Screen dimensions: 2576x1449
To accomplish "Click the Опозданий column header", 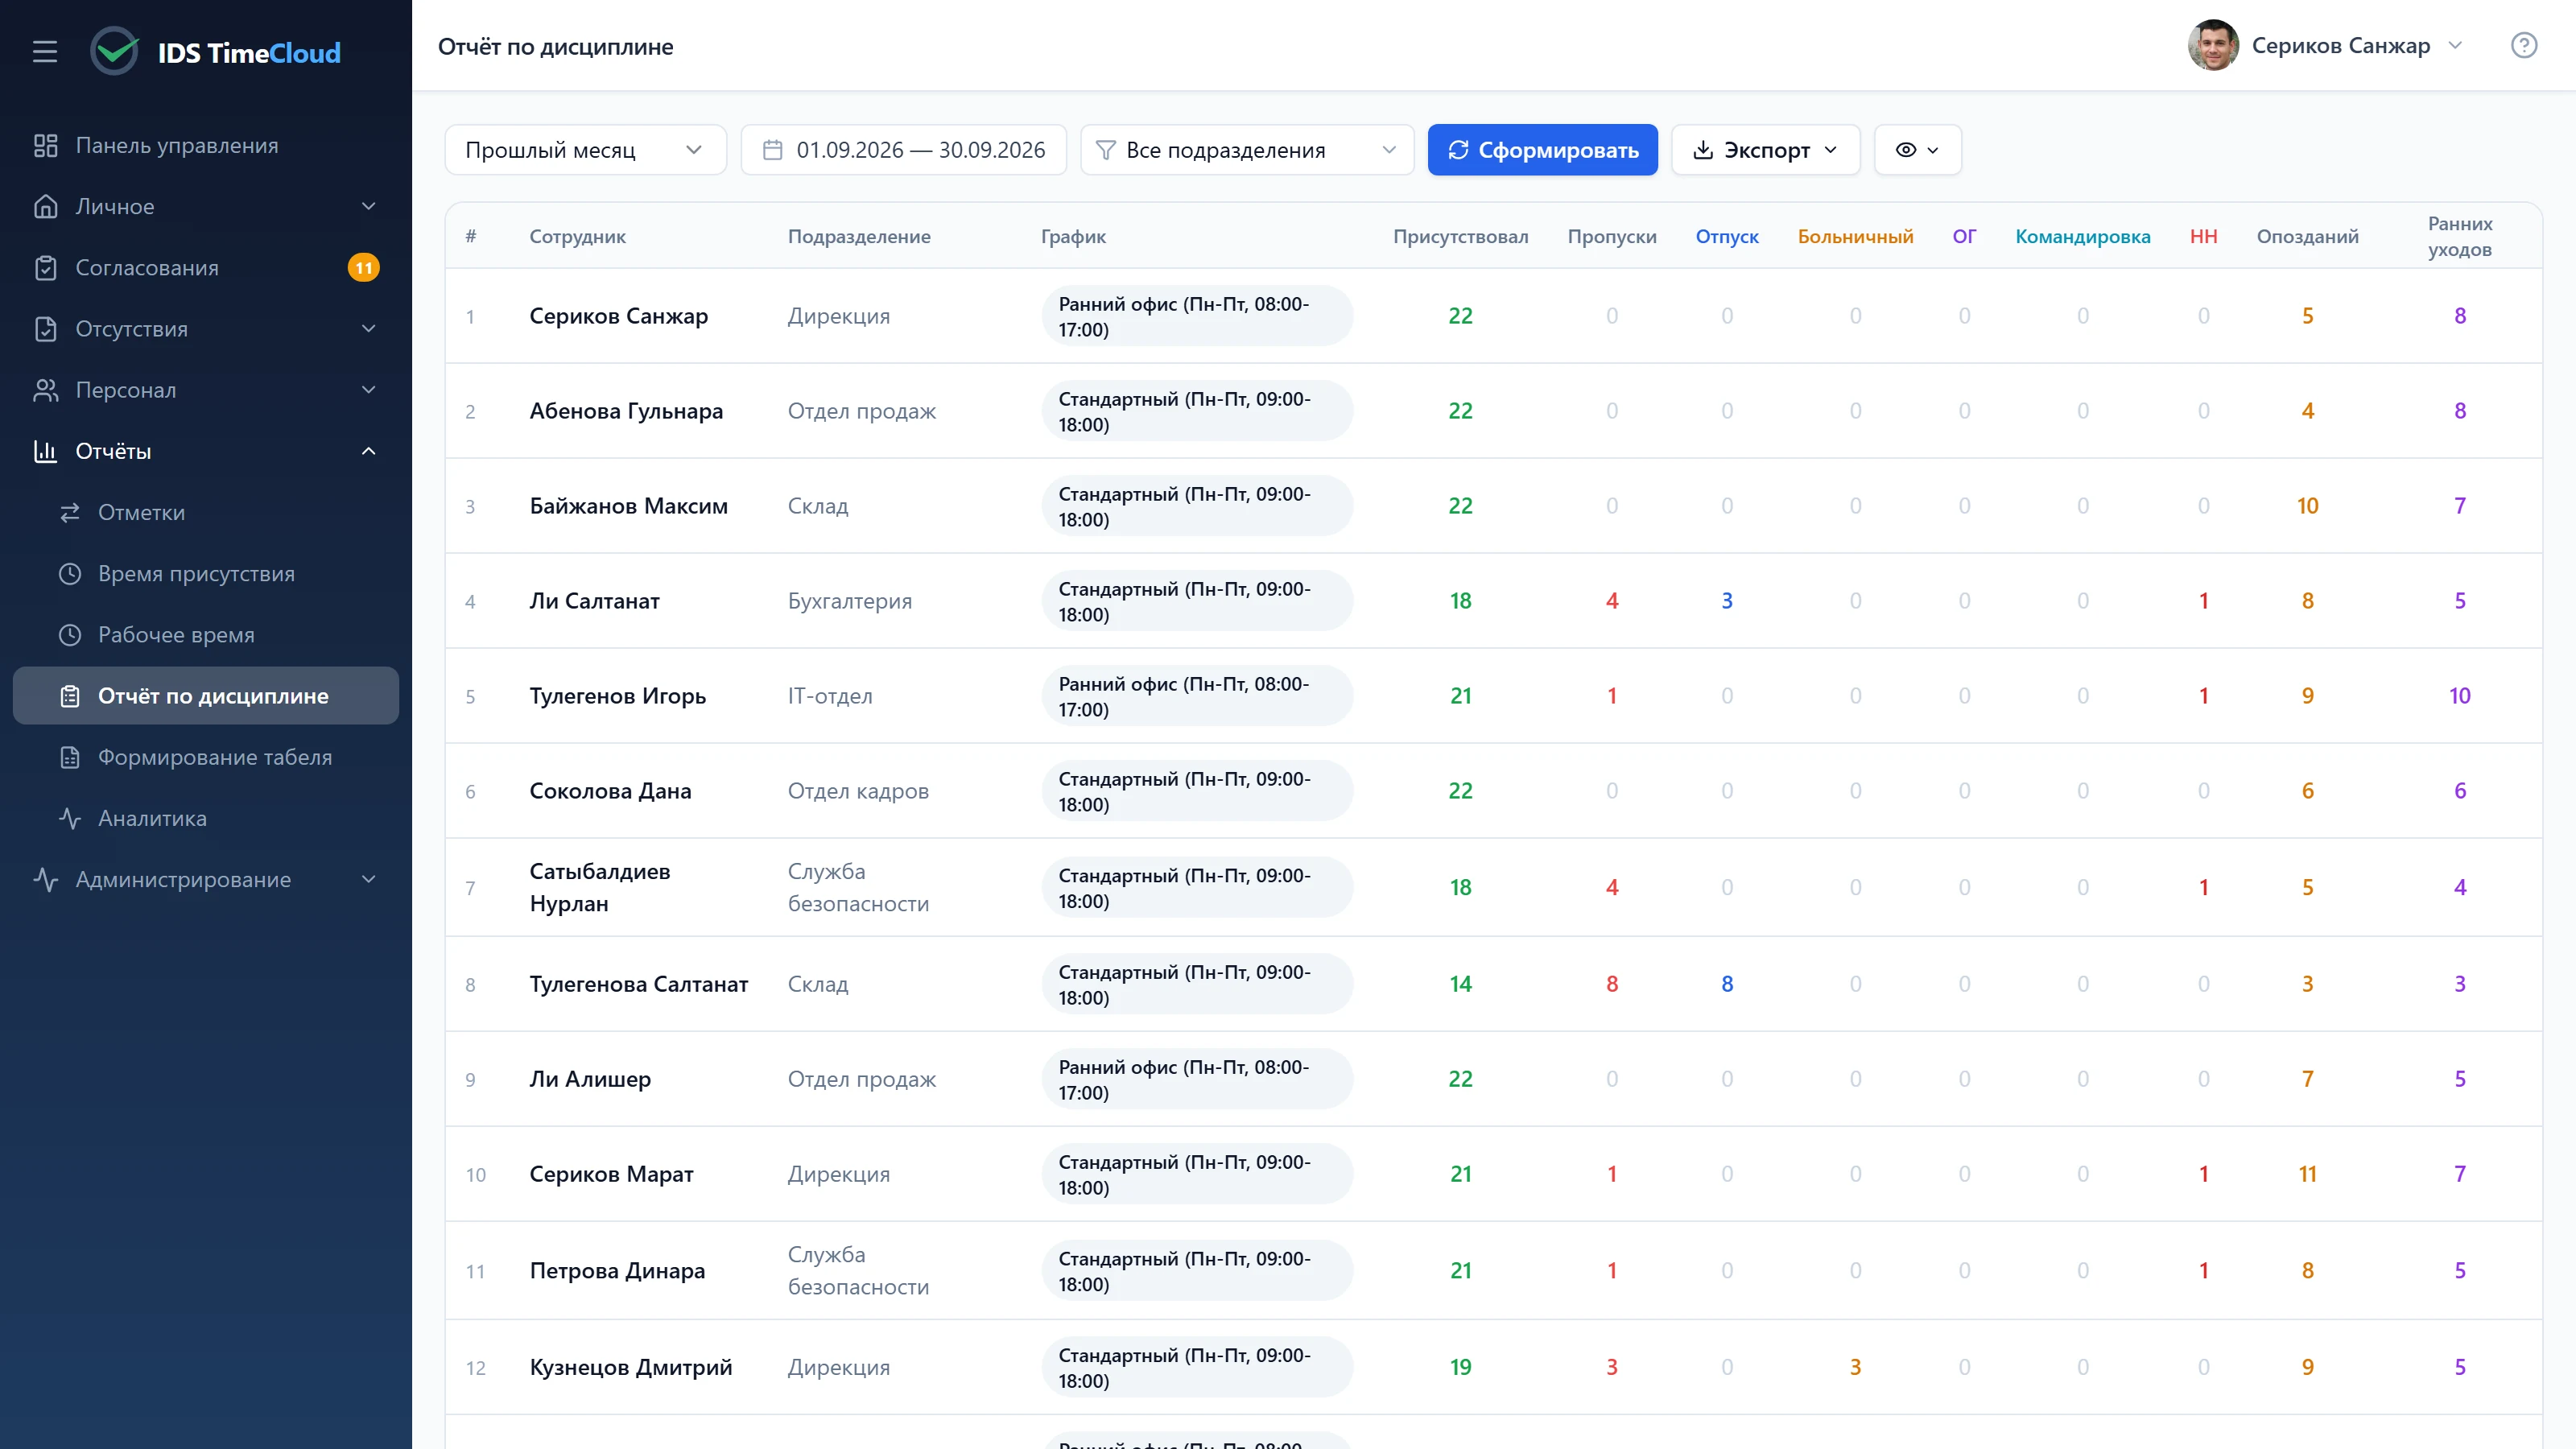I will tap(2307, 236).
